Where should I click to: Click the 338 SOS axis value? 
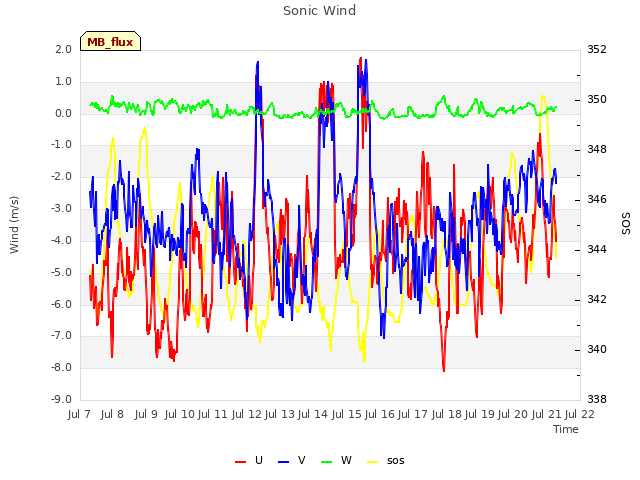point(597,399)
